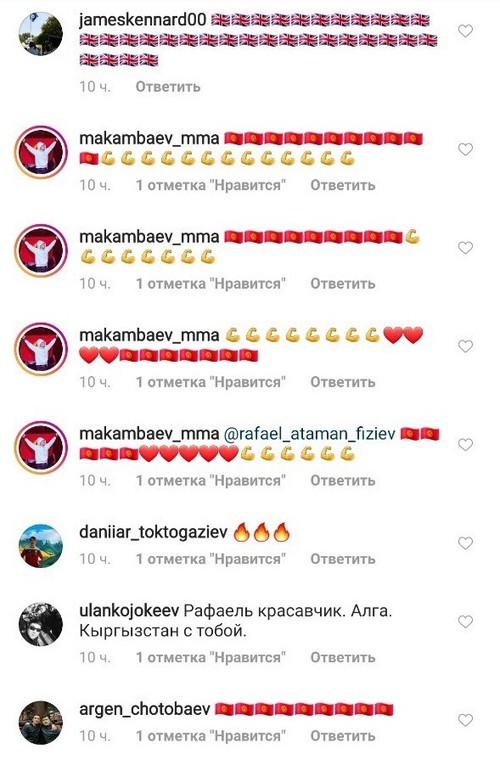The height and width of the screenshot is (765, 500).
Task: View likes on daniiar_toktogaziev's comment
Action: click(211, 559)
